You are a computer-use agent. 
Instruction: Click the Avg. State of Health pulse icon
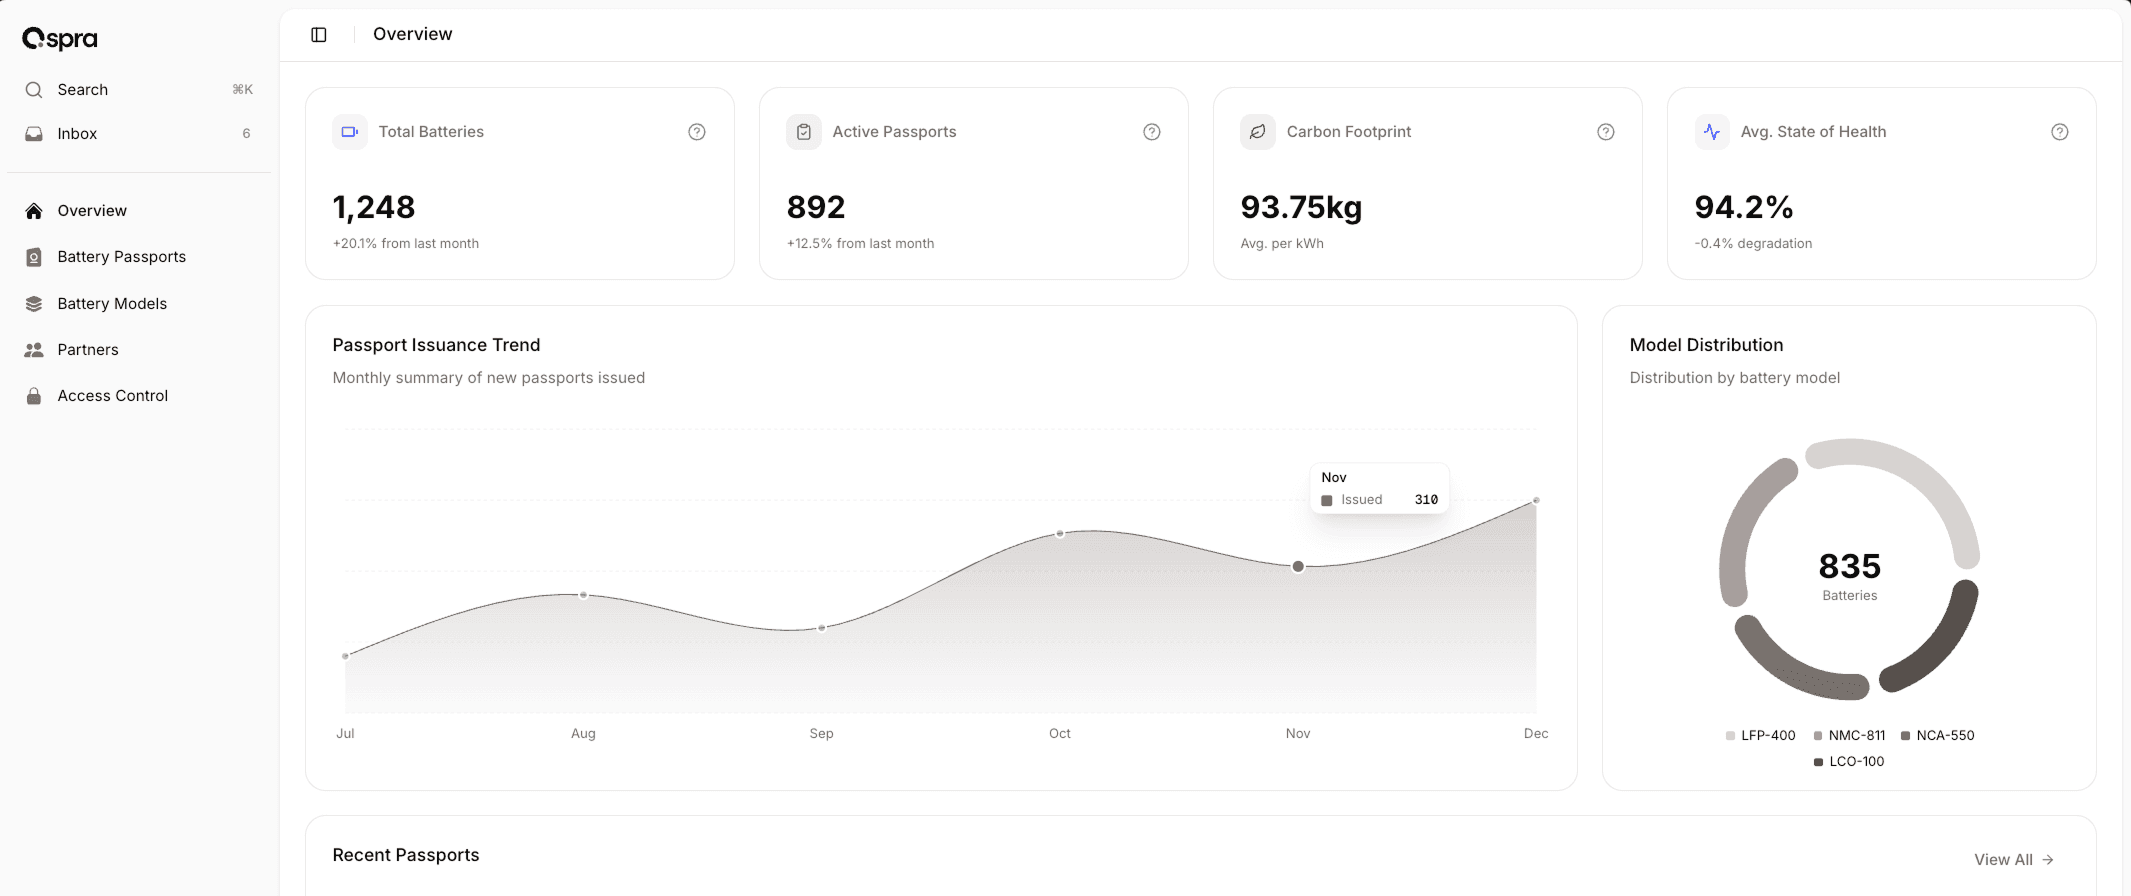pos(1712,132)
